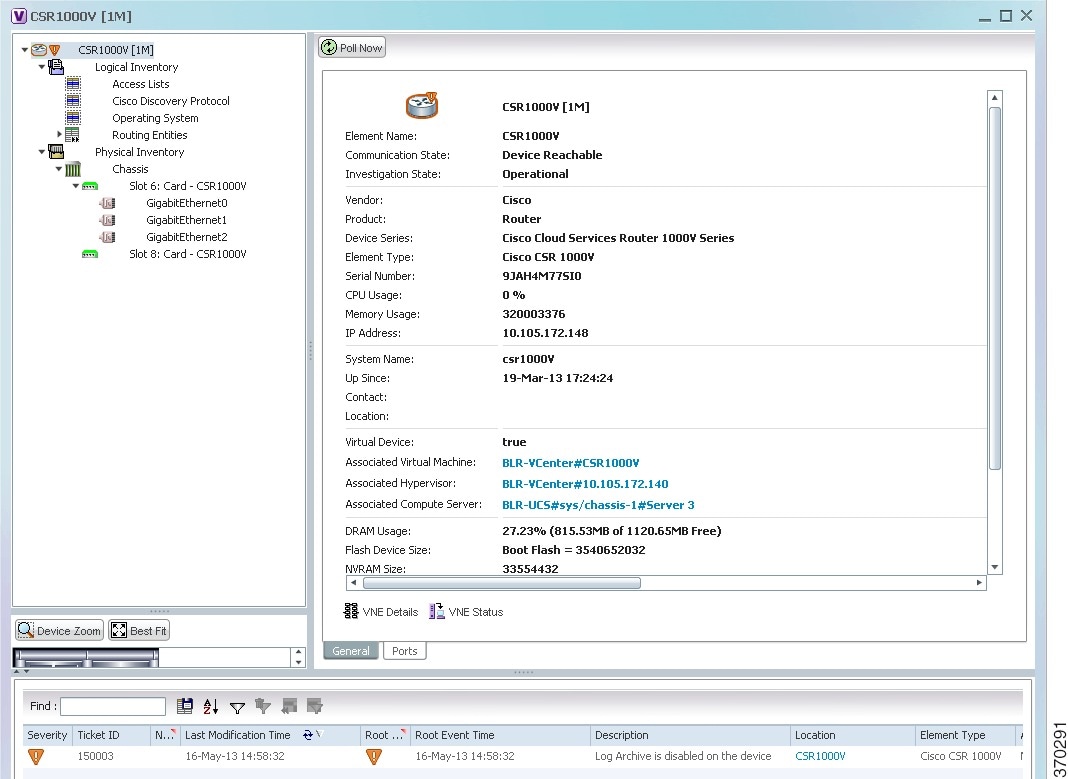Click the horizontal scrollbar thumb in properties

point(502,583)
